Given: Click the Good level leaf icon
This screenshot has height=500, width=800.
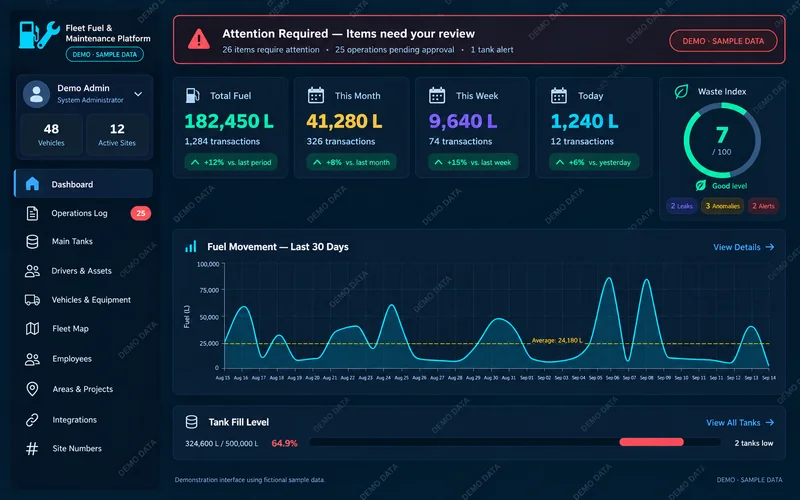Looking at the screenshot, I should tap(701, 186).
